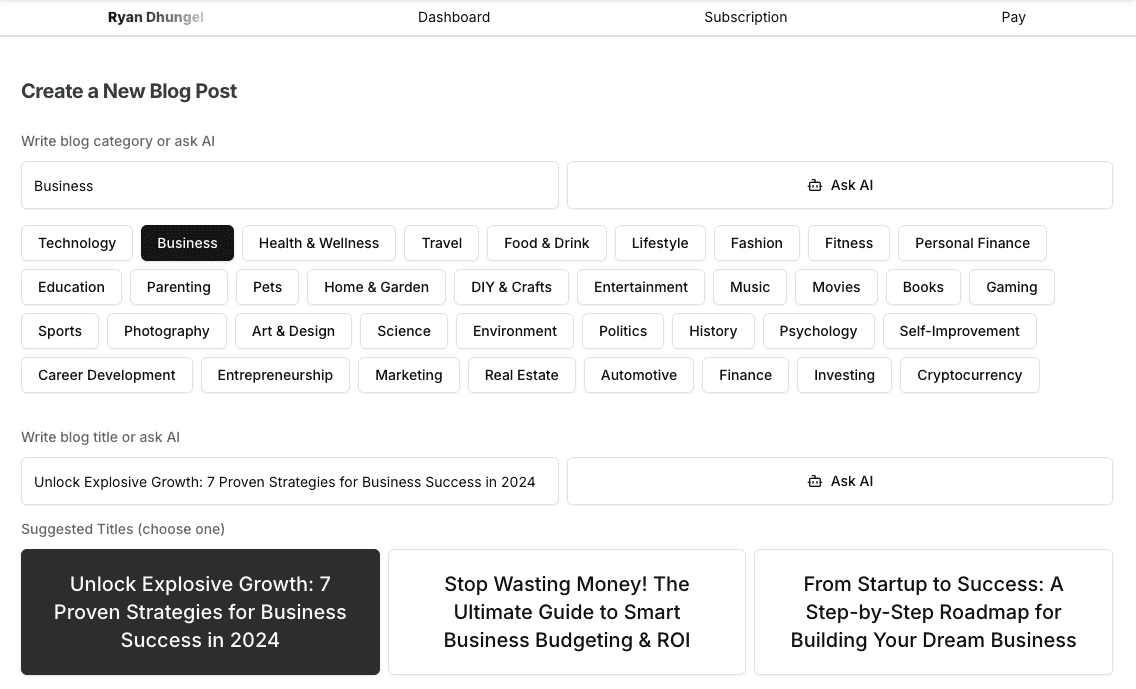The image size is (1136, 689).
Task: Pick the Photography category chip
Action: click(x=167, y=332)
